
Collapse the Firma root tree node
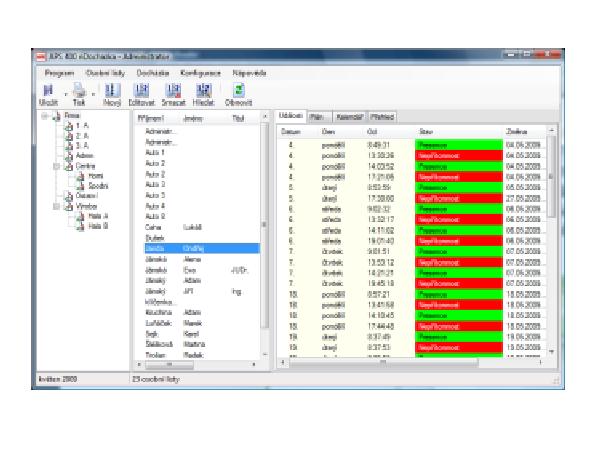click(x=46, y=117)
